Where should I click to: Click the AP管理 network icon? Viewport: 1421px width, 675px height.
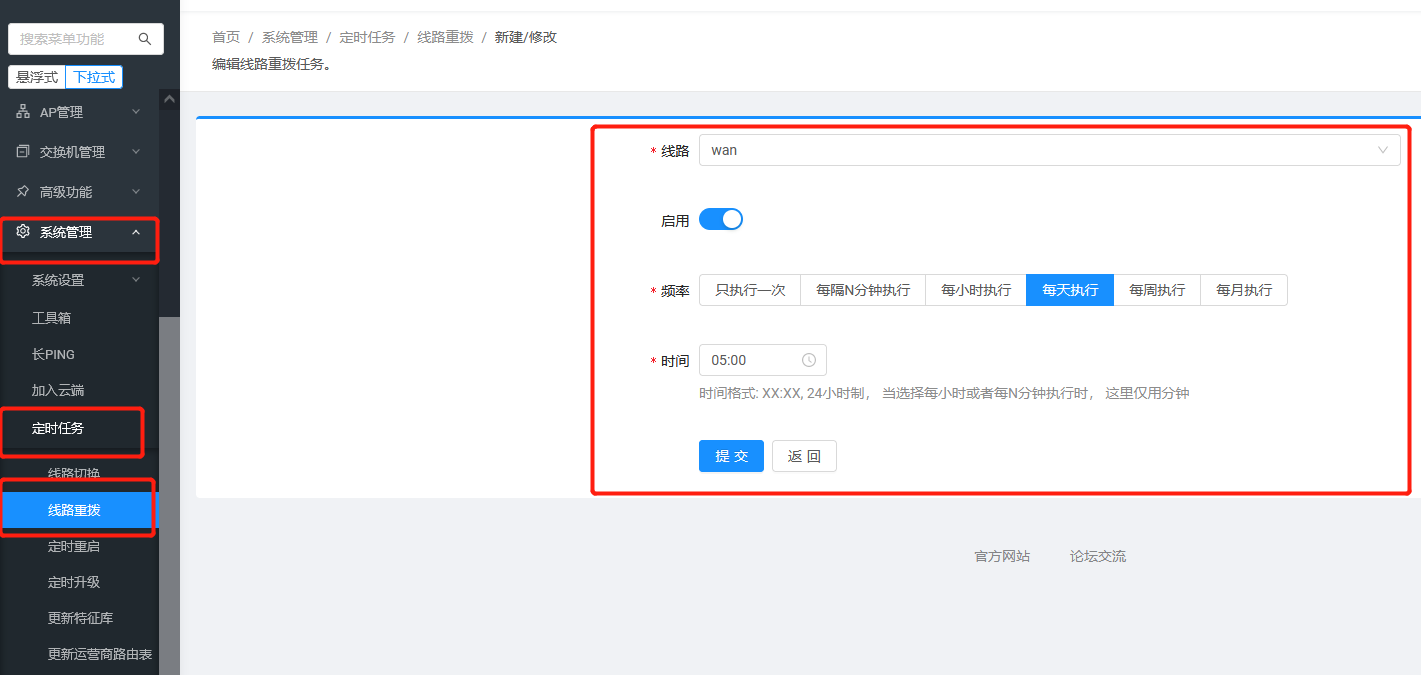23,112
